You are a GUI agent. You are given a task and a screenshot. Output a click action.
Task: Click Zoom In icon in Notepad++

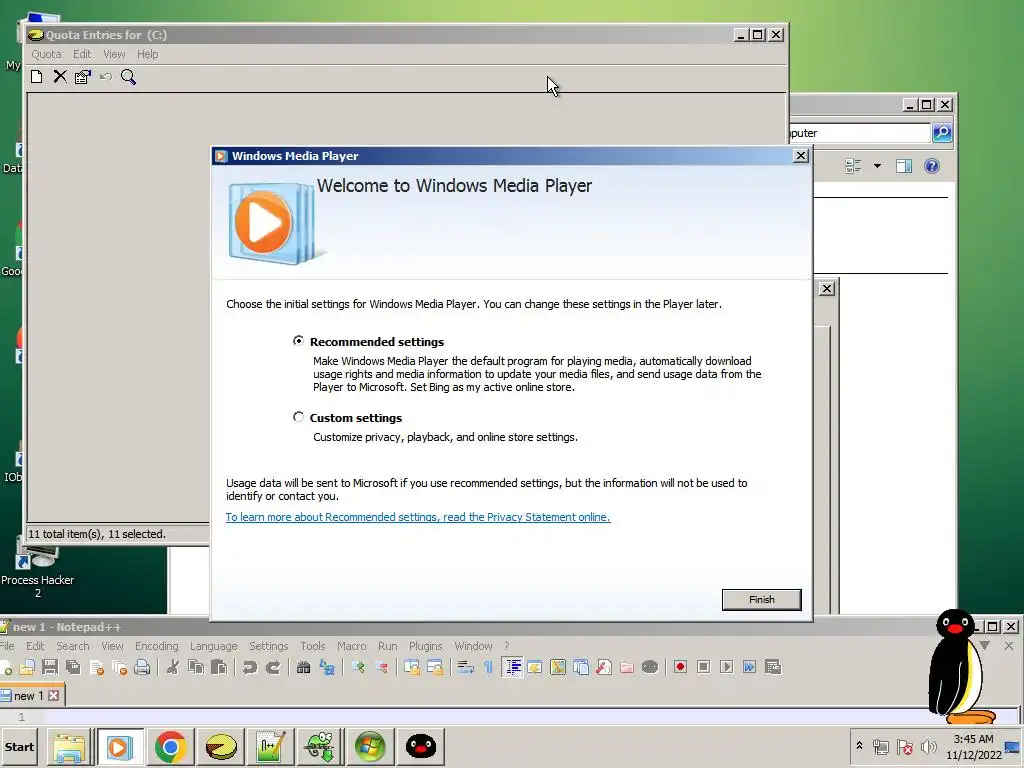point(358,667)
